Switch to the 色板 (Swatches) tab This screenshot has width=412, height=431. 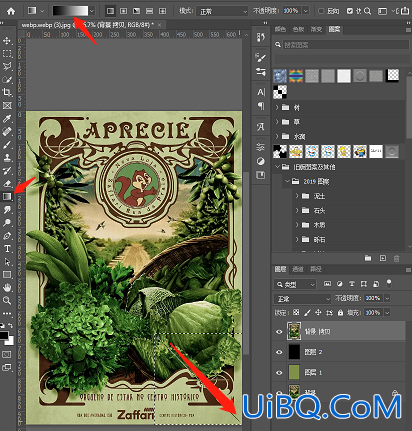(x=298, y=29)
